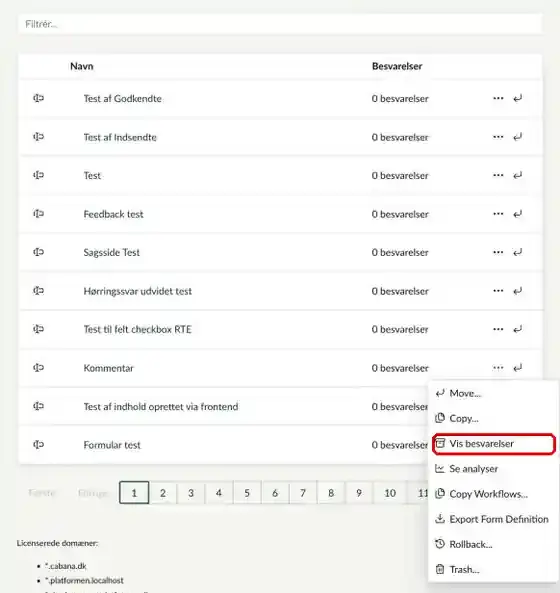The image size is (560, 593).
Task: Open the form named Feedback test
Action: pyautogui.click(x=113, y=214)
